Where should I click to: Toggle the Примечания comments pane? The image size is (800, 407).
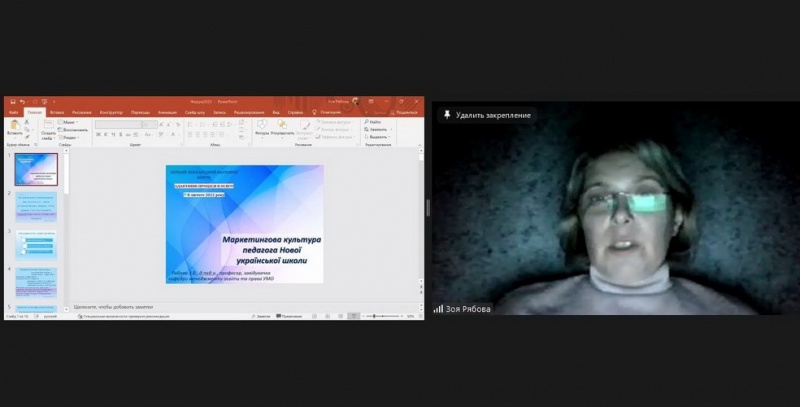(x=291, y=316)
